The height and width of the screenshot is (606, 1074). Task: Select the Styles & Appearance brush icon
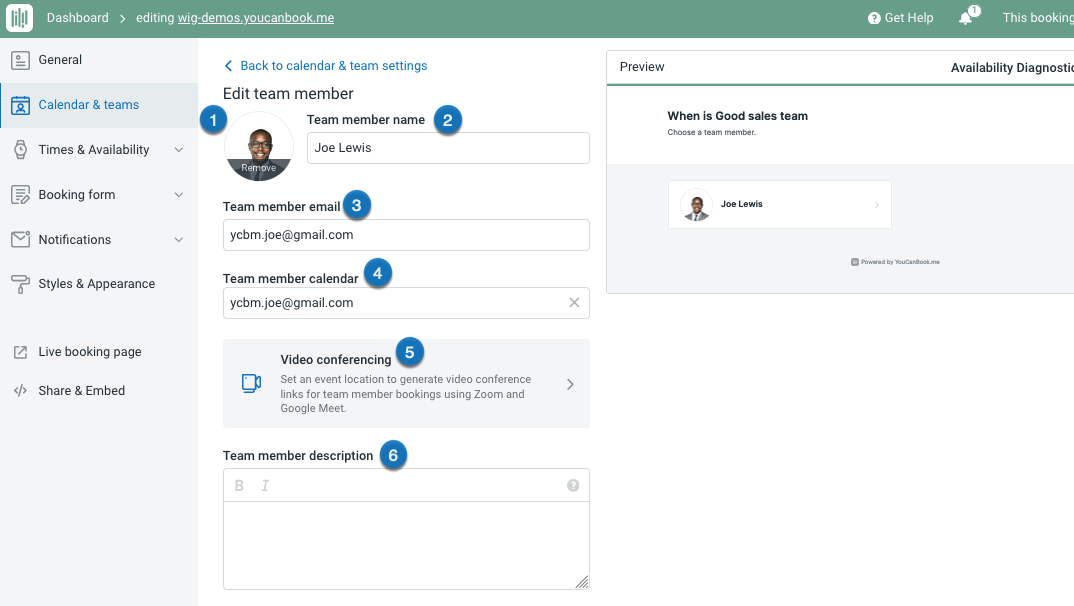pos(21,283)
